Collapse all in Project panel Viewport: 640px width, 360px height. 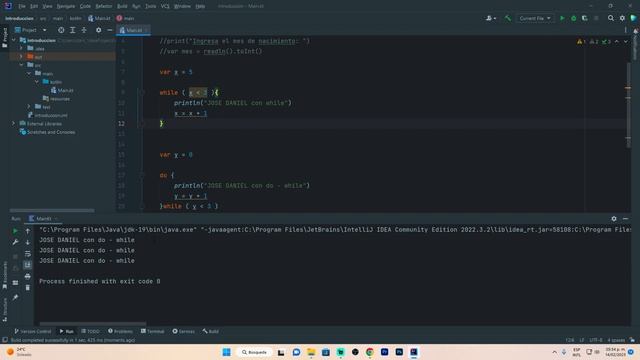(x=84, y=30)
